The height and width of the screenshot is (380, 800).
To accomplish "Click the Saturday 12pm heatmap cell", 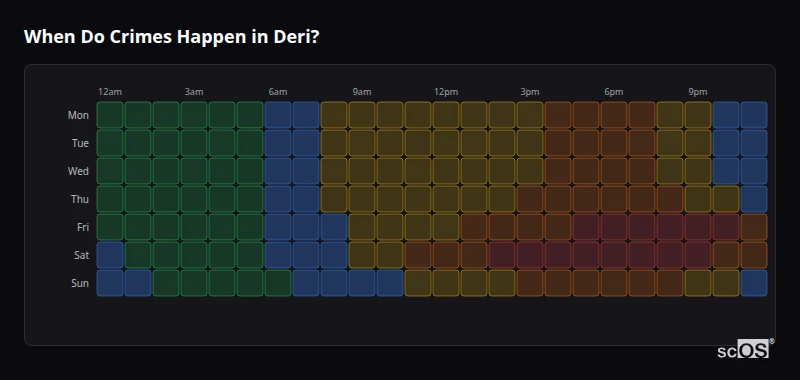I will tap(446, 255).
